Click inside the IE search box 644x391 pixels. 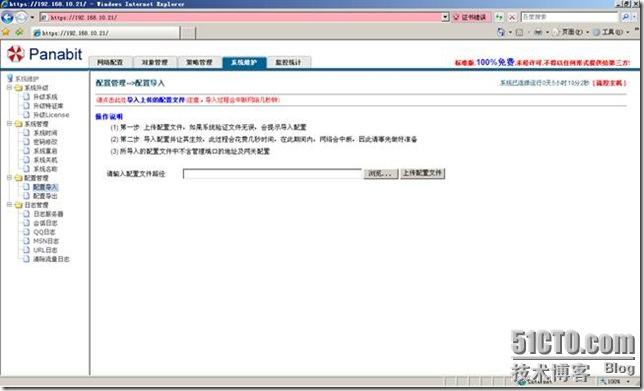click(569, 17)
